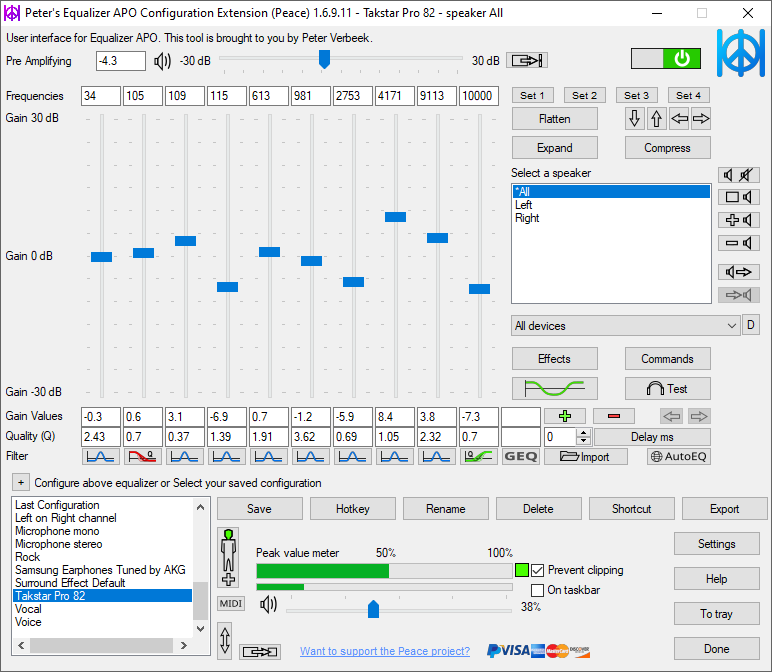Click the MIDI button
Image resolution: width=772 pixels, height=672 pixels.
click(231, 604)
